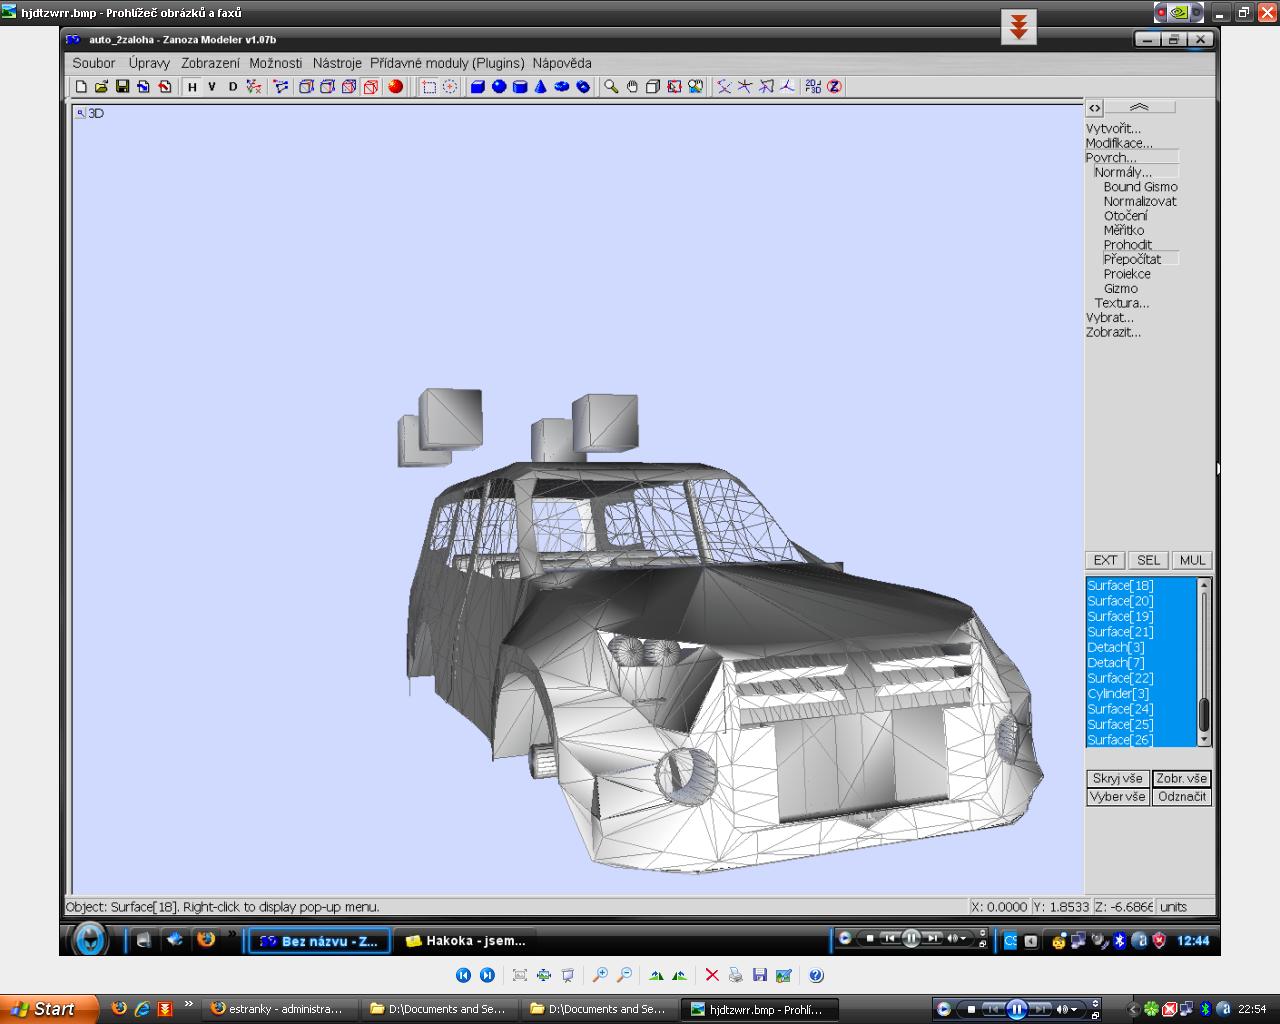This screenshot has width=1280, height=1024.
Task: Click the New file icon in Zanoza toolbar
Action: [81, 87]
